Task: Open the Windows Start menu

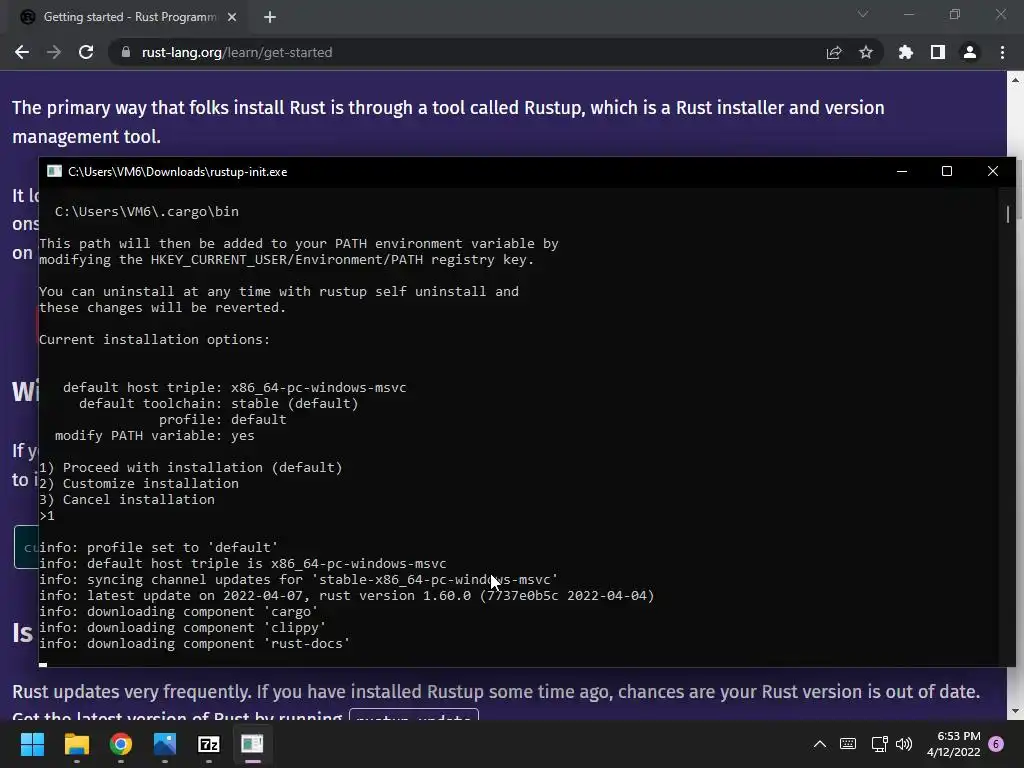Action: [x=32, y=744]
